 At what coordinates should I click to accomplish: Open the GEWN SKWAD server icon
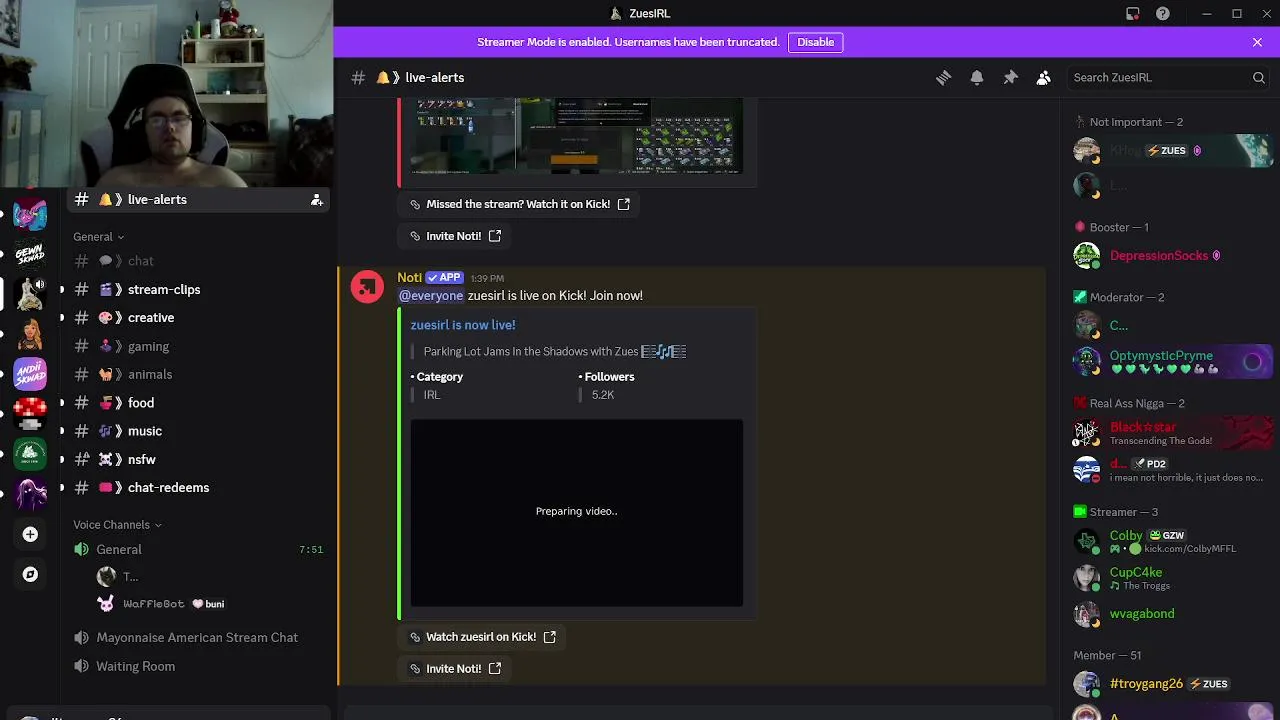click(x=30, y=254)
